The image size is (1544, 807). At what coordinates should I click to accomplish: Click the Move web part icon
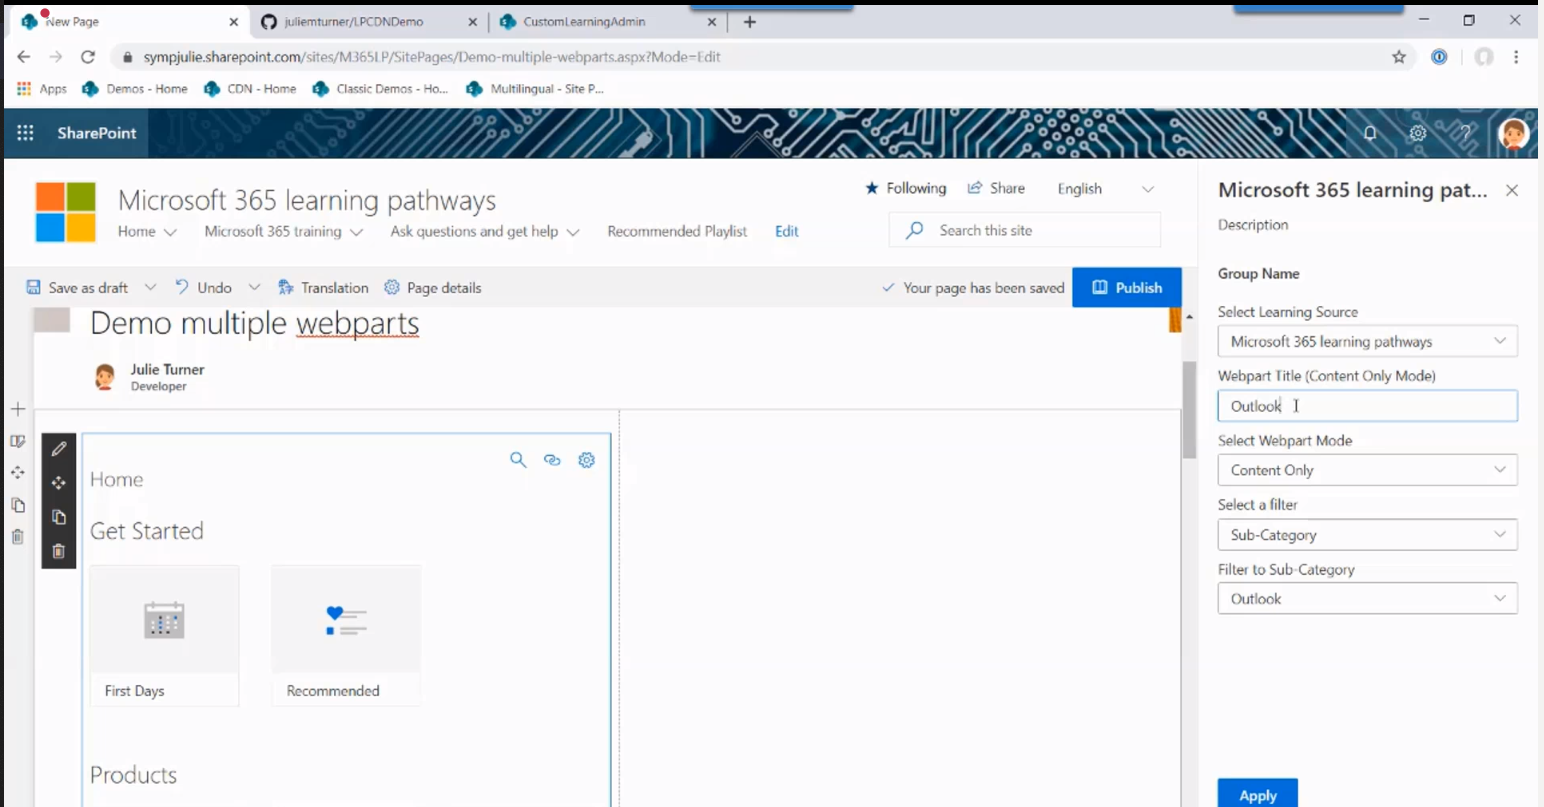pos(58,482)
